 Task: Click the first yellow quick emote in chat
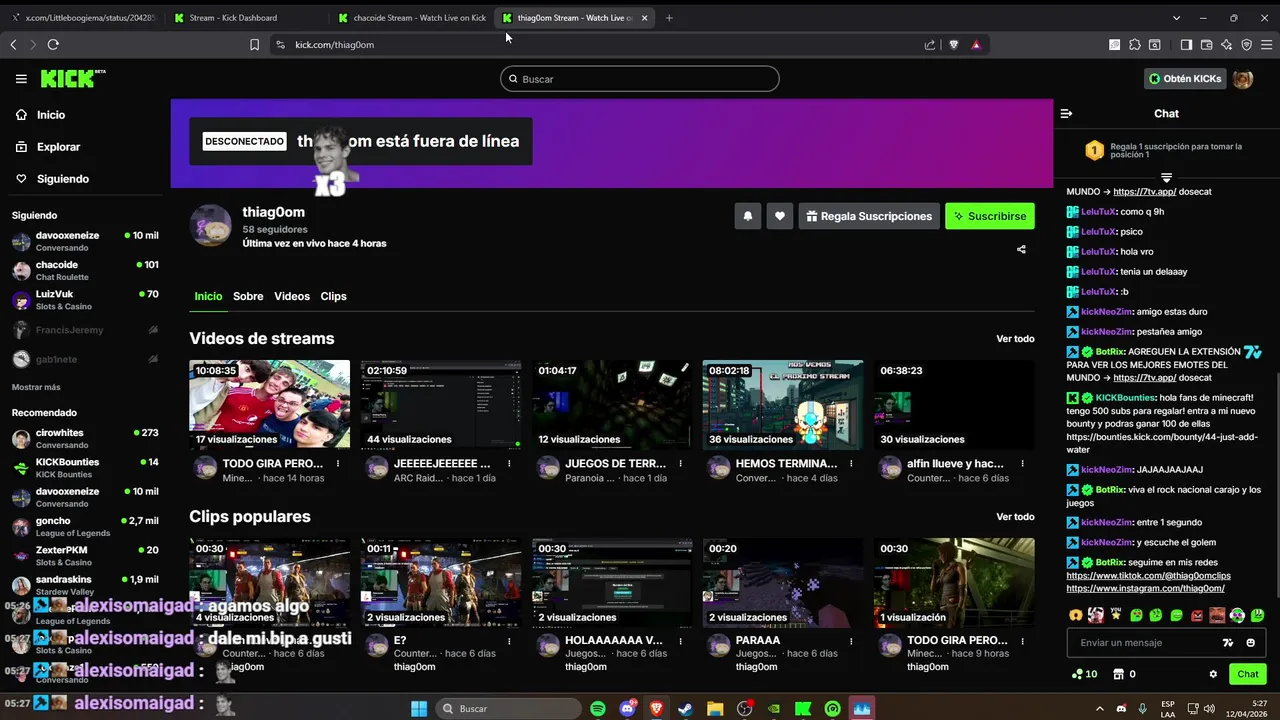coord(1075,615)
